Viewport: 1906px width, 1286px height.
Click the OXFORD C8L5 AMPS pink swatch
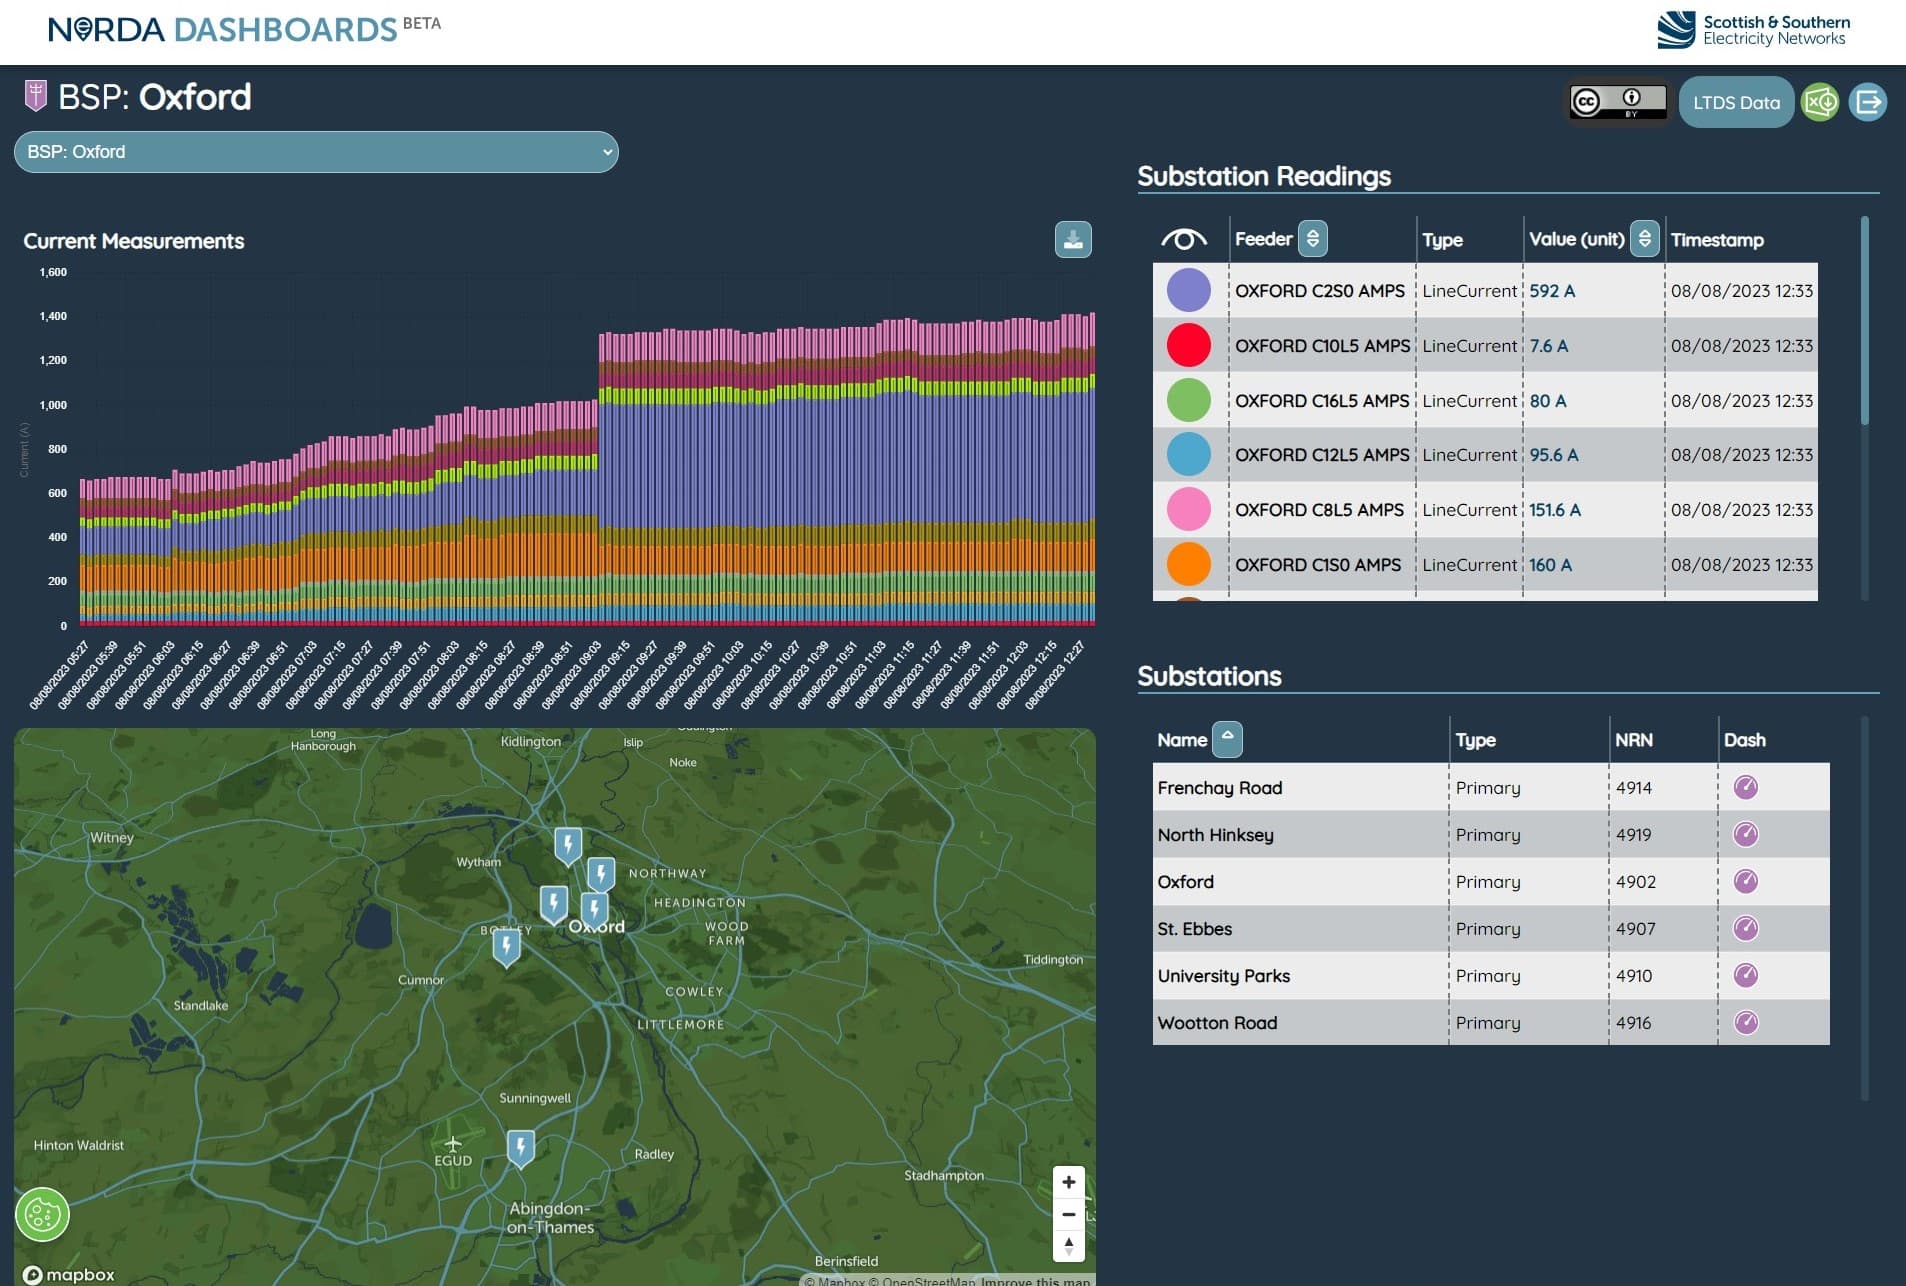tap(1188, 510)
